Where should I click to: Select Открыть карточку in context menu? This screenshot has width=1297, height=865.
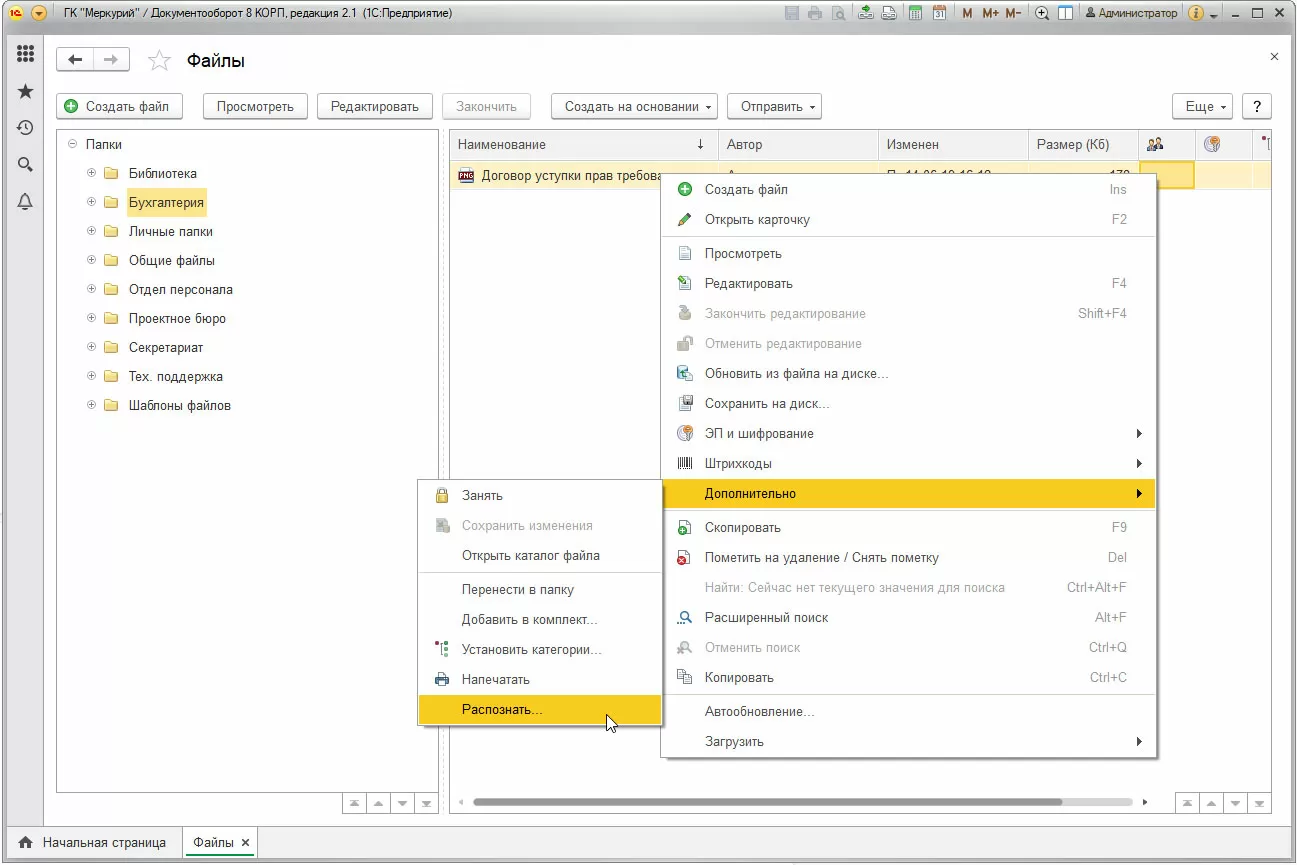908,219
